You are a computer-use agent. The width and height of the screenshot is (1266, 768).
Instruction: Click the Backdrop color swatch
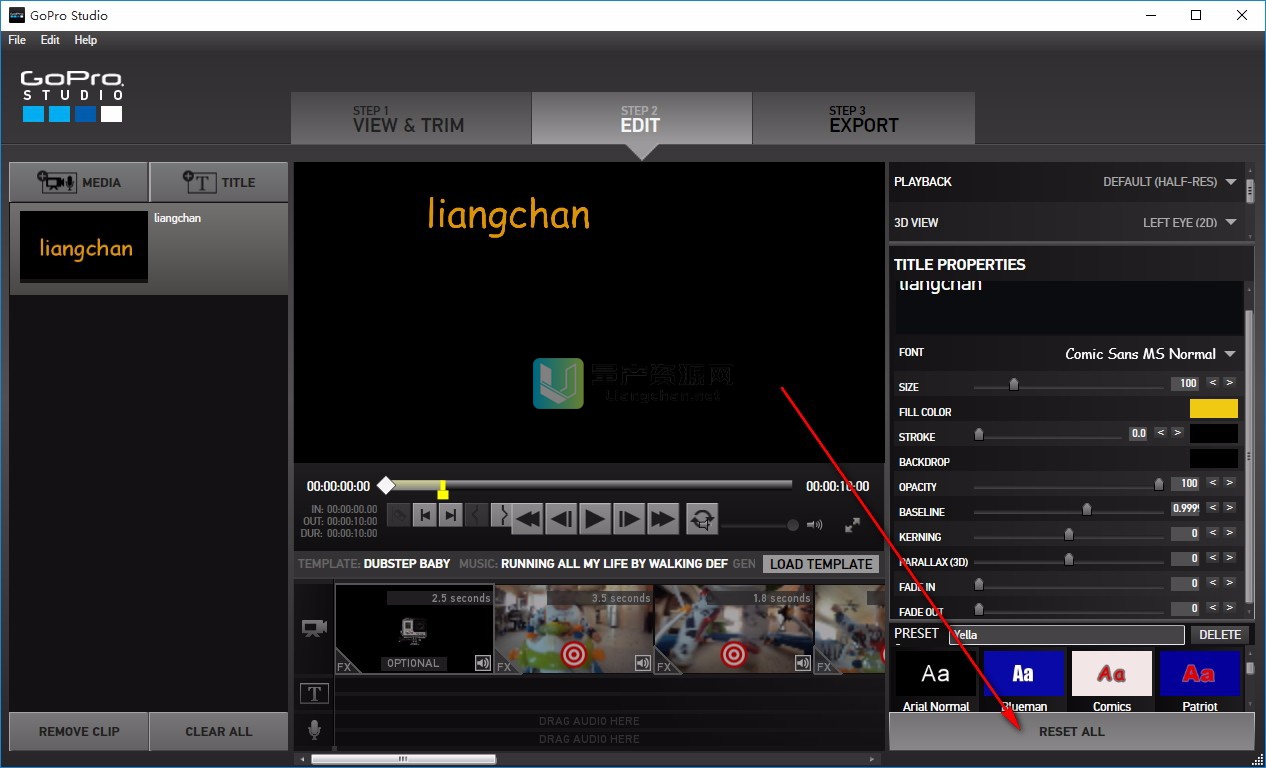point(1213,458)
